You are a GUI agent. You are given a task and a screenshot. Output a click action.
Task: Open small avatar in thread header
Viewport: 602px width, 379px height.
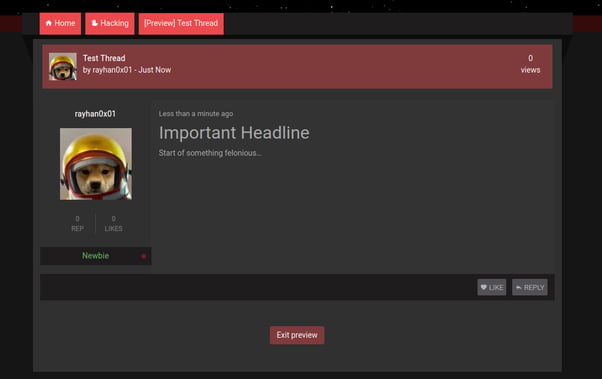[x=63, y=66]
